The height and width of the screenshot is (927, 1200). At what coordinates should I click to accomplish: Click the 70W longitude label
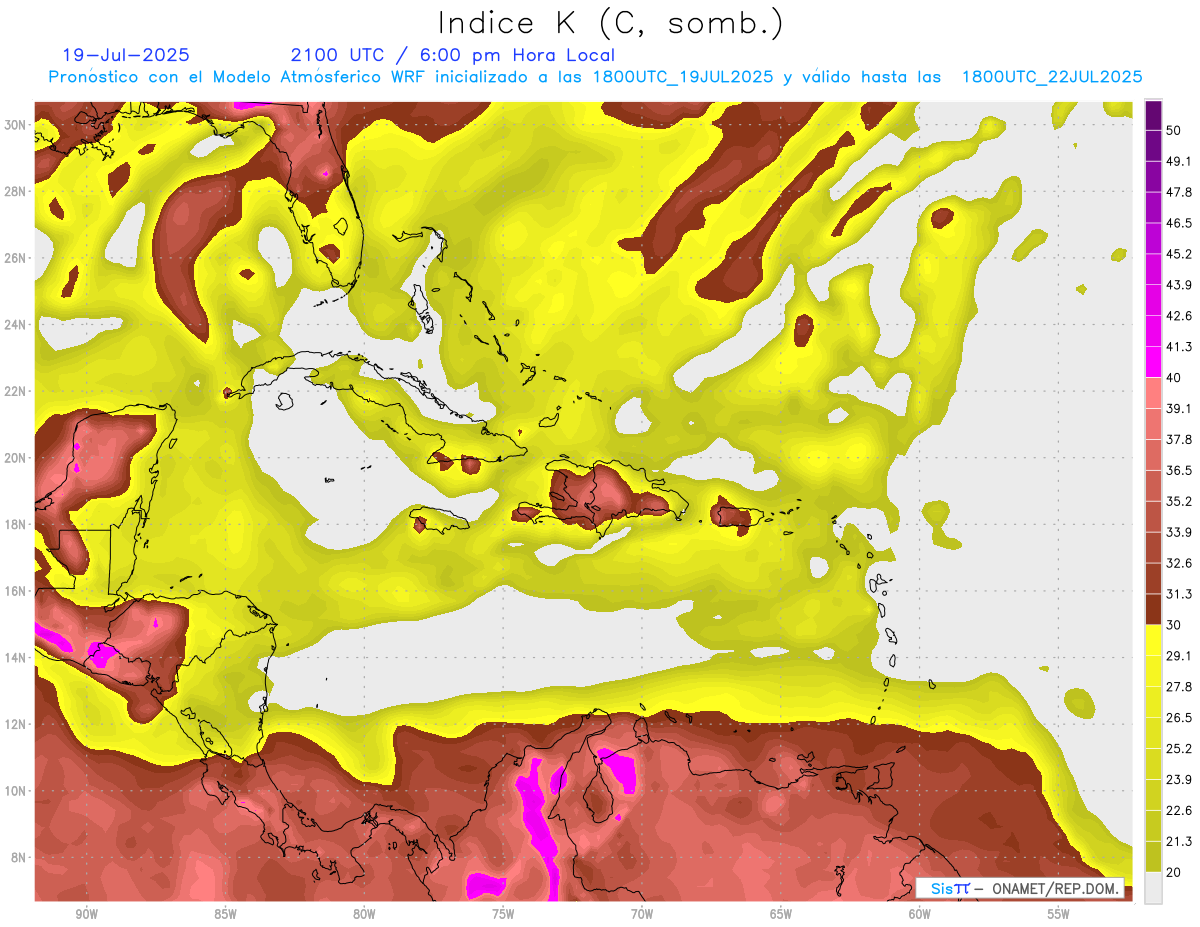coord(642,914)
